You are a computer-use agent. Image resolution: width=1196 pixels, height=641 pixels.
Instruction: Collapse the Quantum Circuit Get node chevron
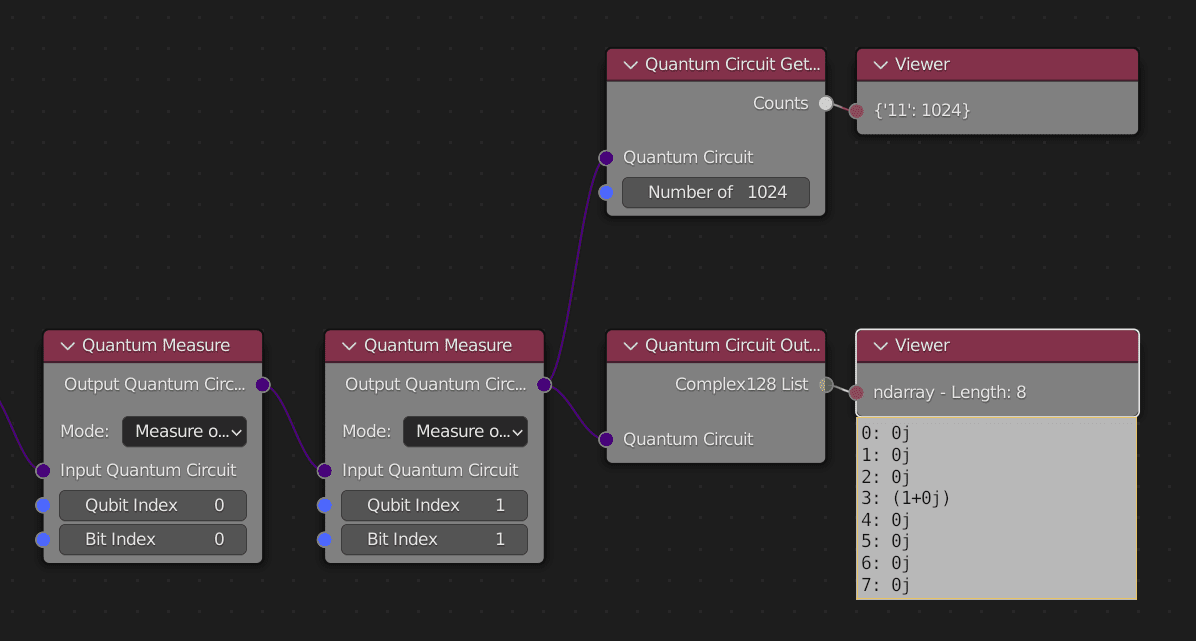click(630, 65)
